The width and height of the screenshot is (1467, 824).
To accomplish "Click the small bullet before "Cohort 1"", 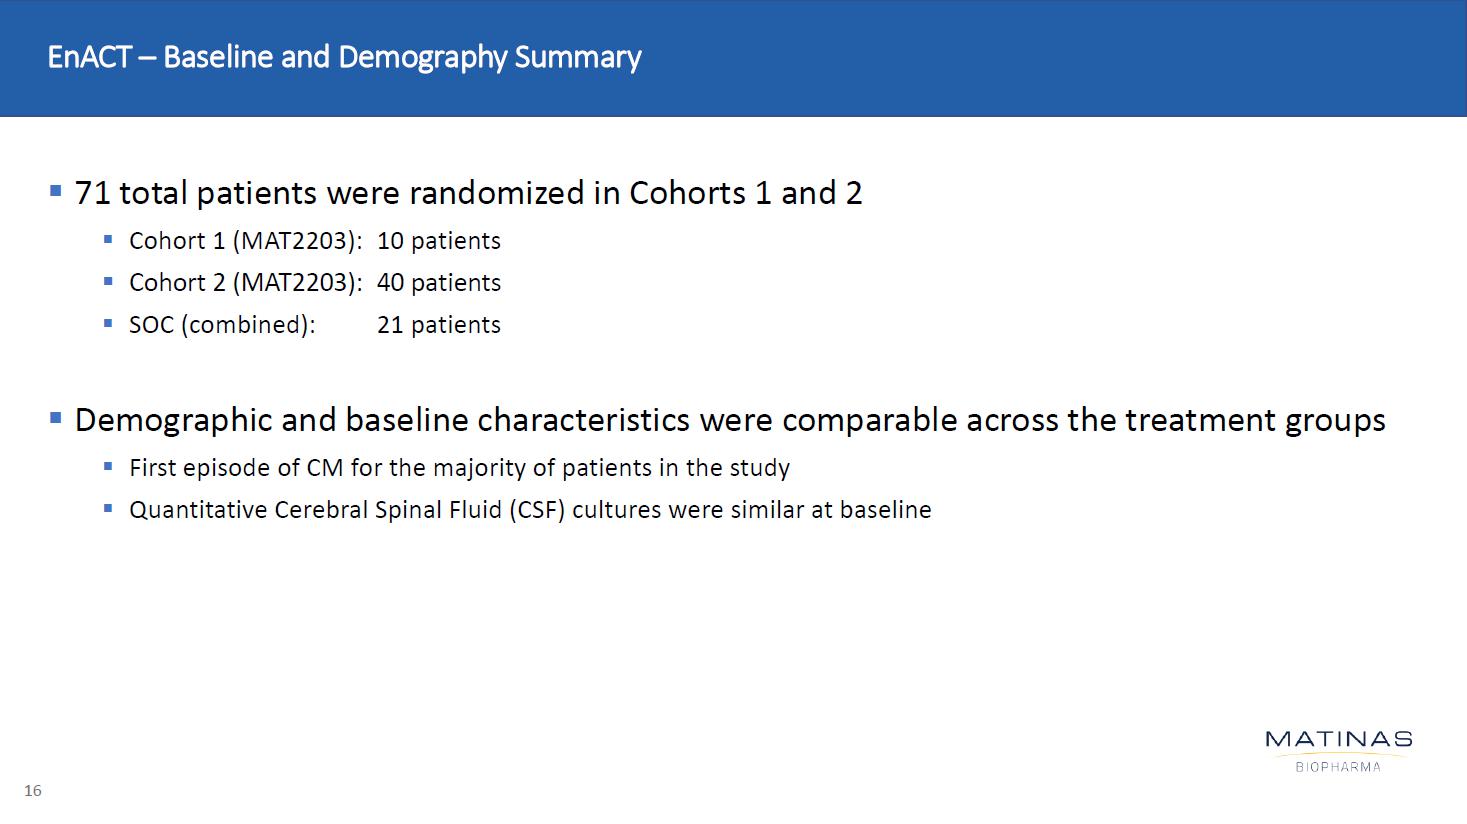I will pyautogui.click(x=108, y=239).
